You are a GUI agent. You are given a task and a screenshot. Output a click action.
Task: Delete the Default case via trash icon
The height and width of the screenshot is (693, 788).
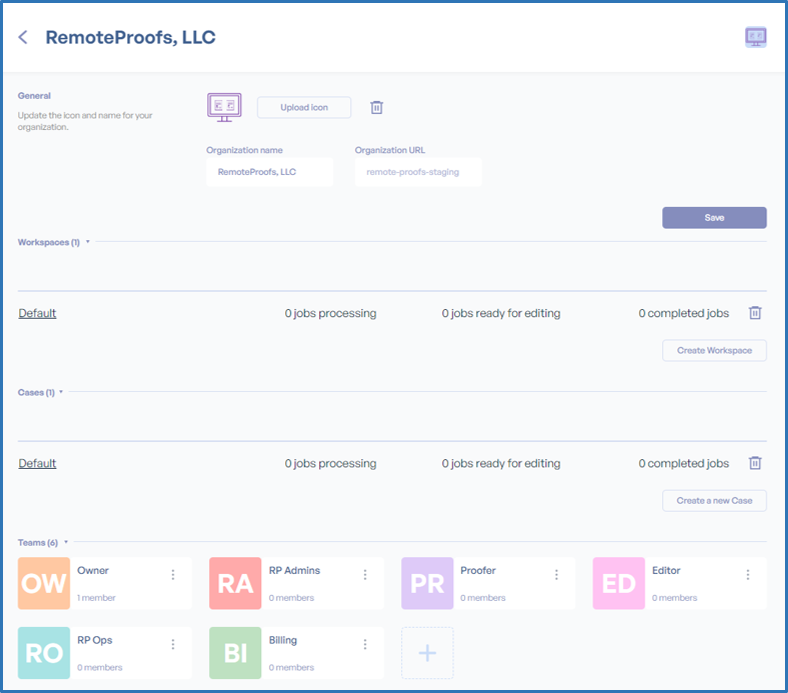pyautogui.click(x=755, y=463)
